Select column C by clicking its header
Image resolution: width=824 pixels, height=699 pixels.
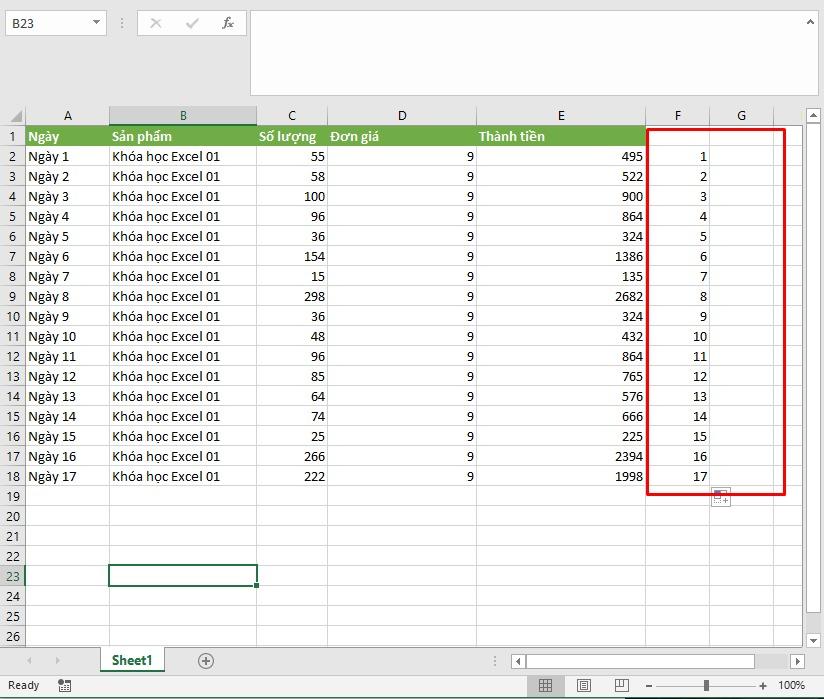(292, 114)
